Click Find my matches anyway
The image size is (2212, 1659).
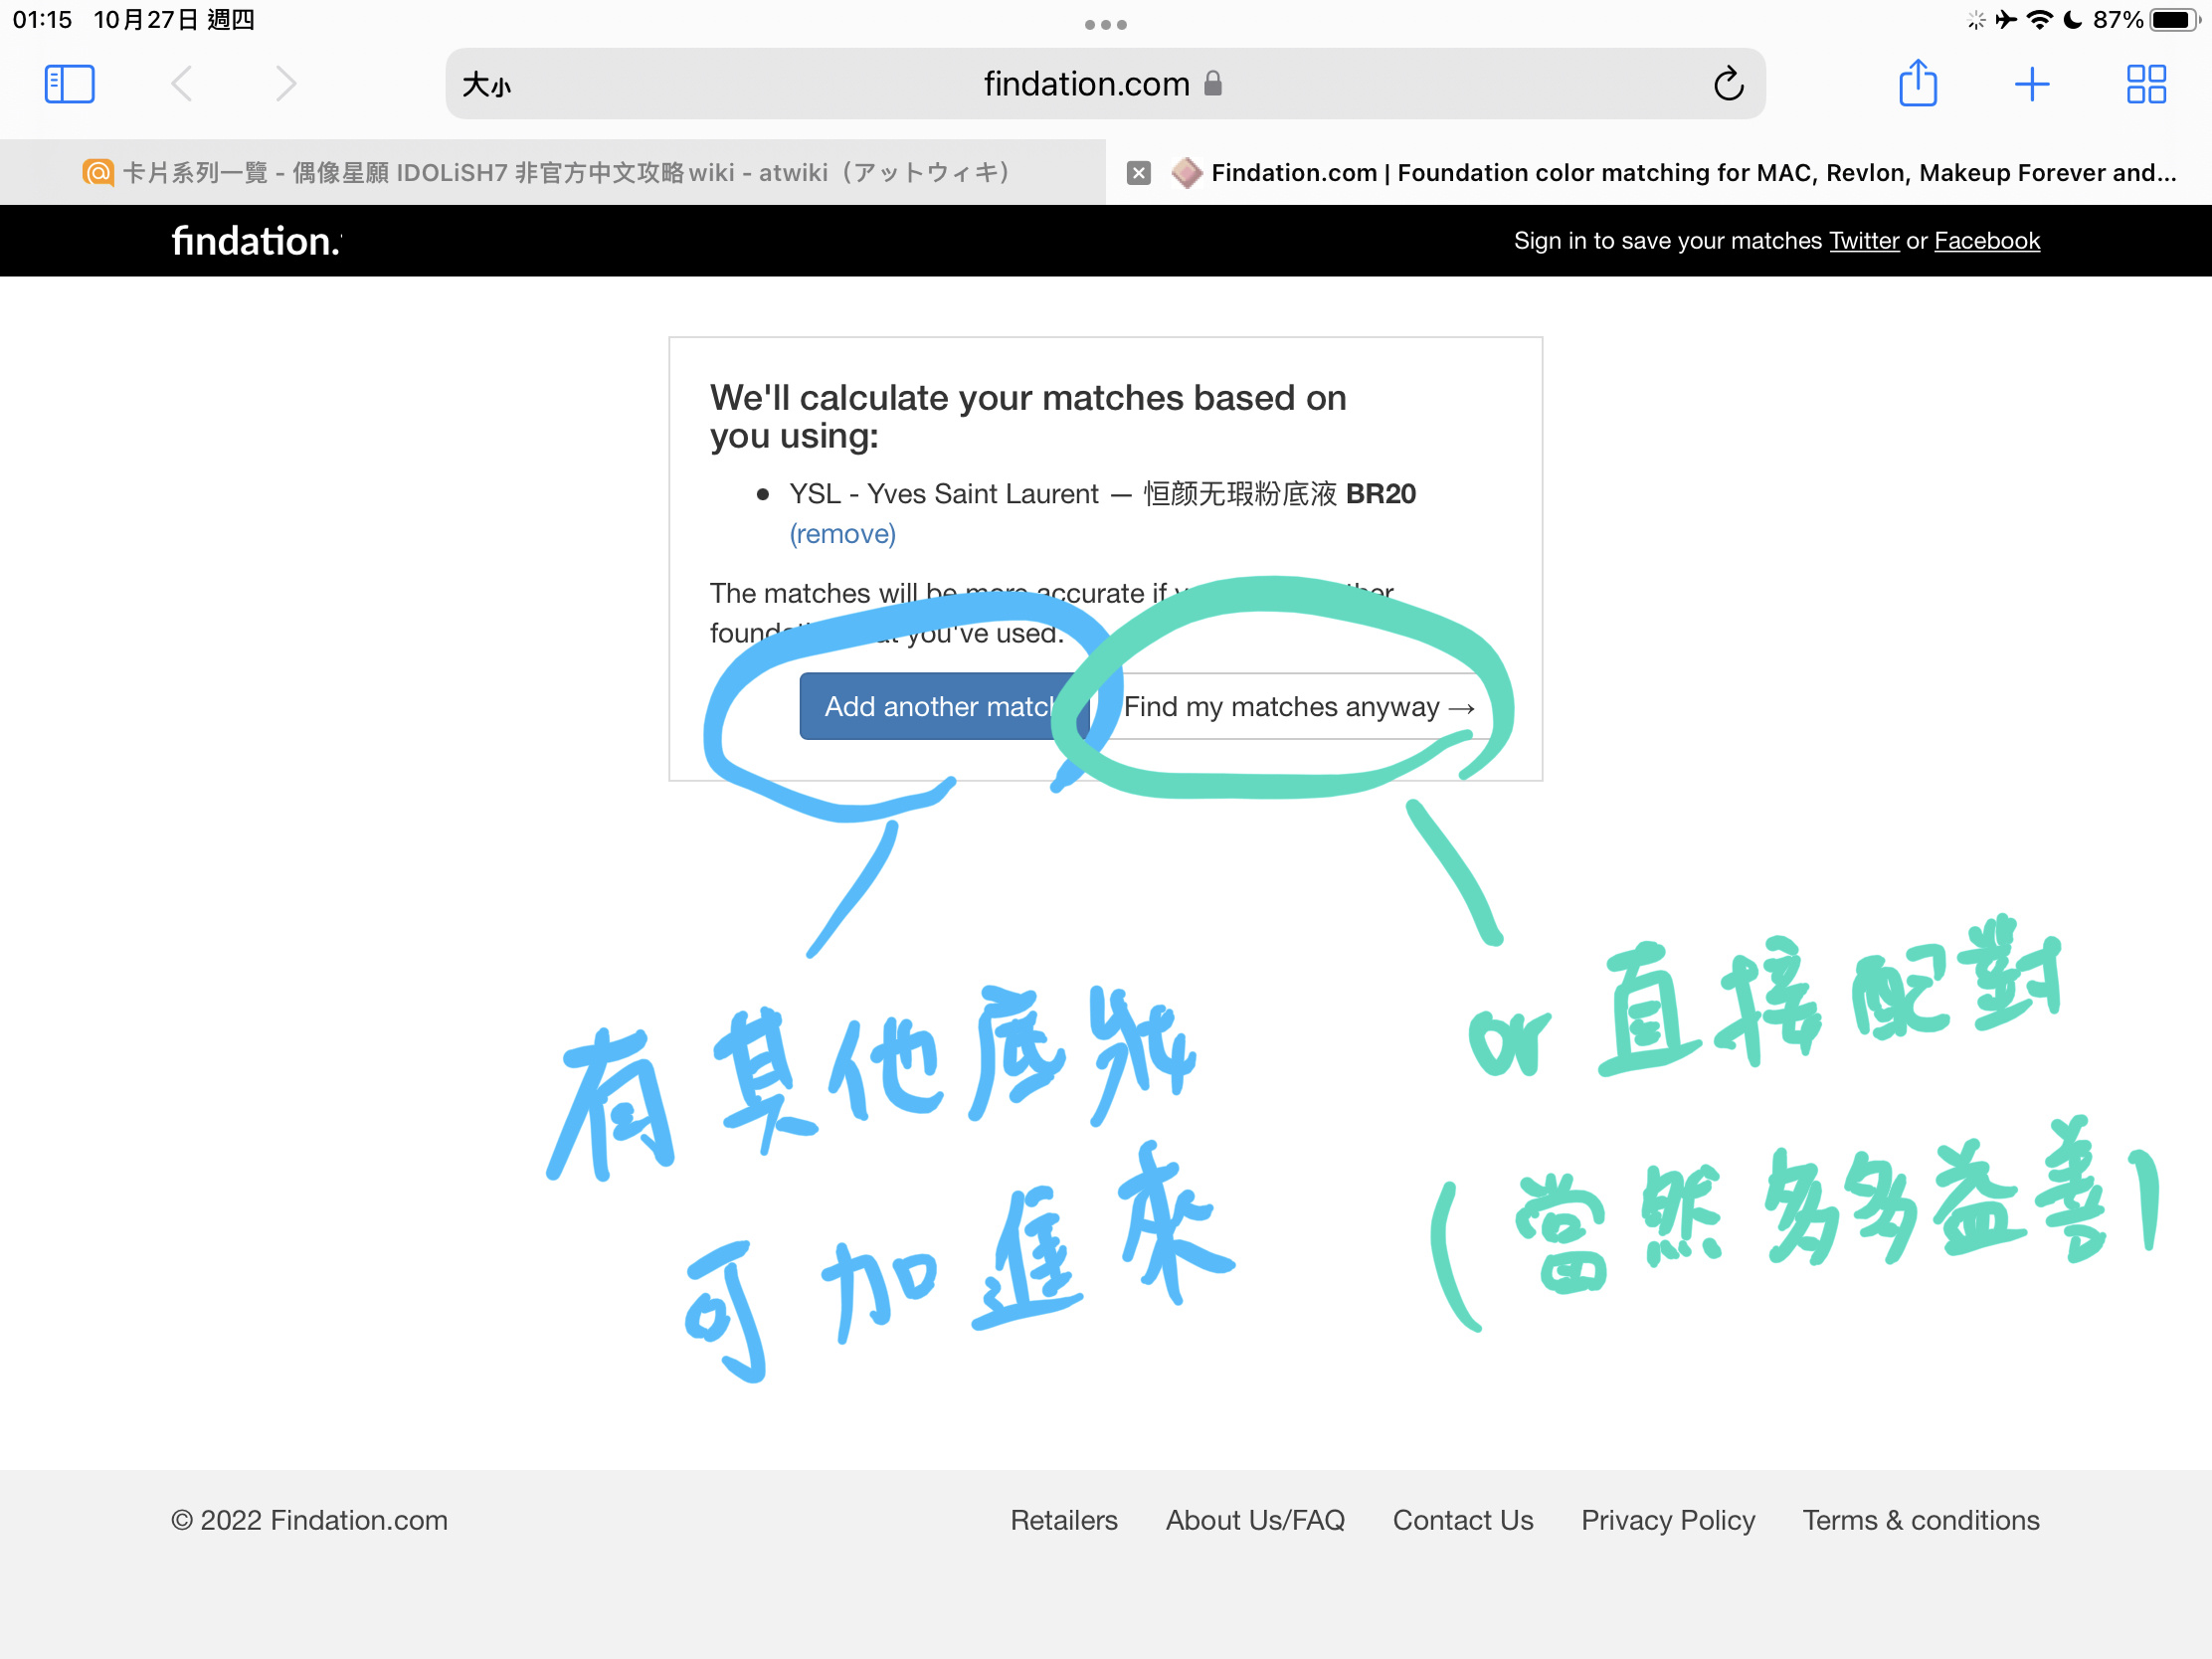(x=1298, y=706)
